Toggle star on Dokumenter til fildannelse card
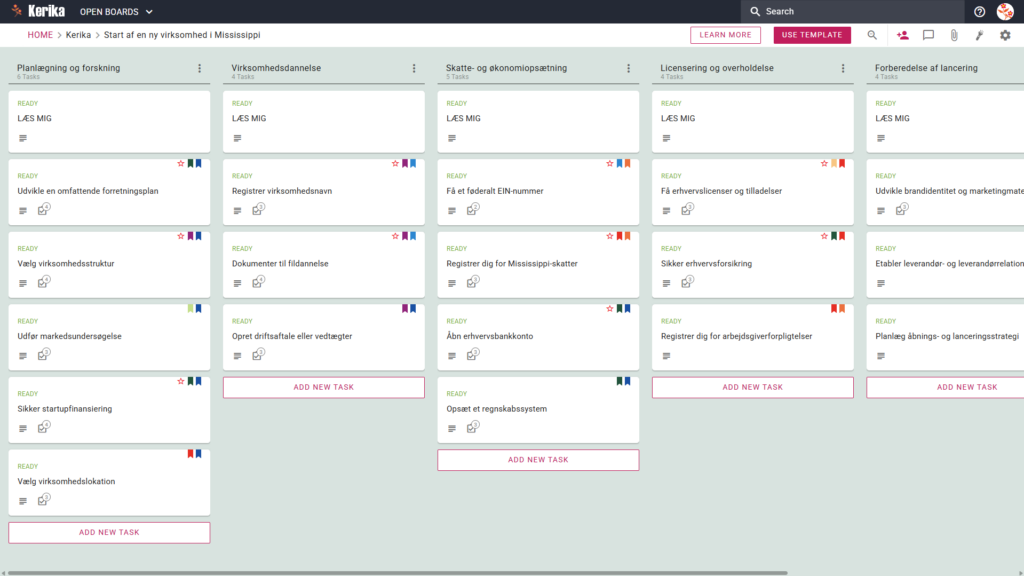This screenshot has width=1024, height=576. pyautogui.click(x=395, y=236)
